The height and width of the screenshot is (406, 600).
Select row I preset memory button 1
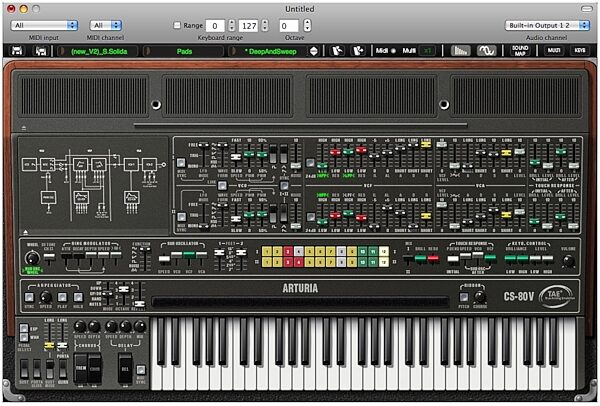pos(267,251)
